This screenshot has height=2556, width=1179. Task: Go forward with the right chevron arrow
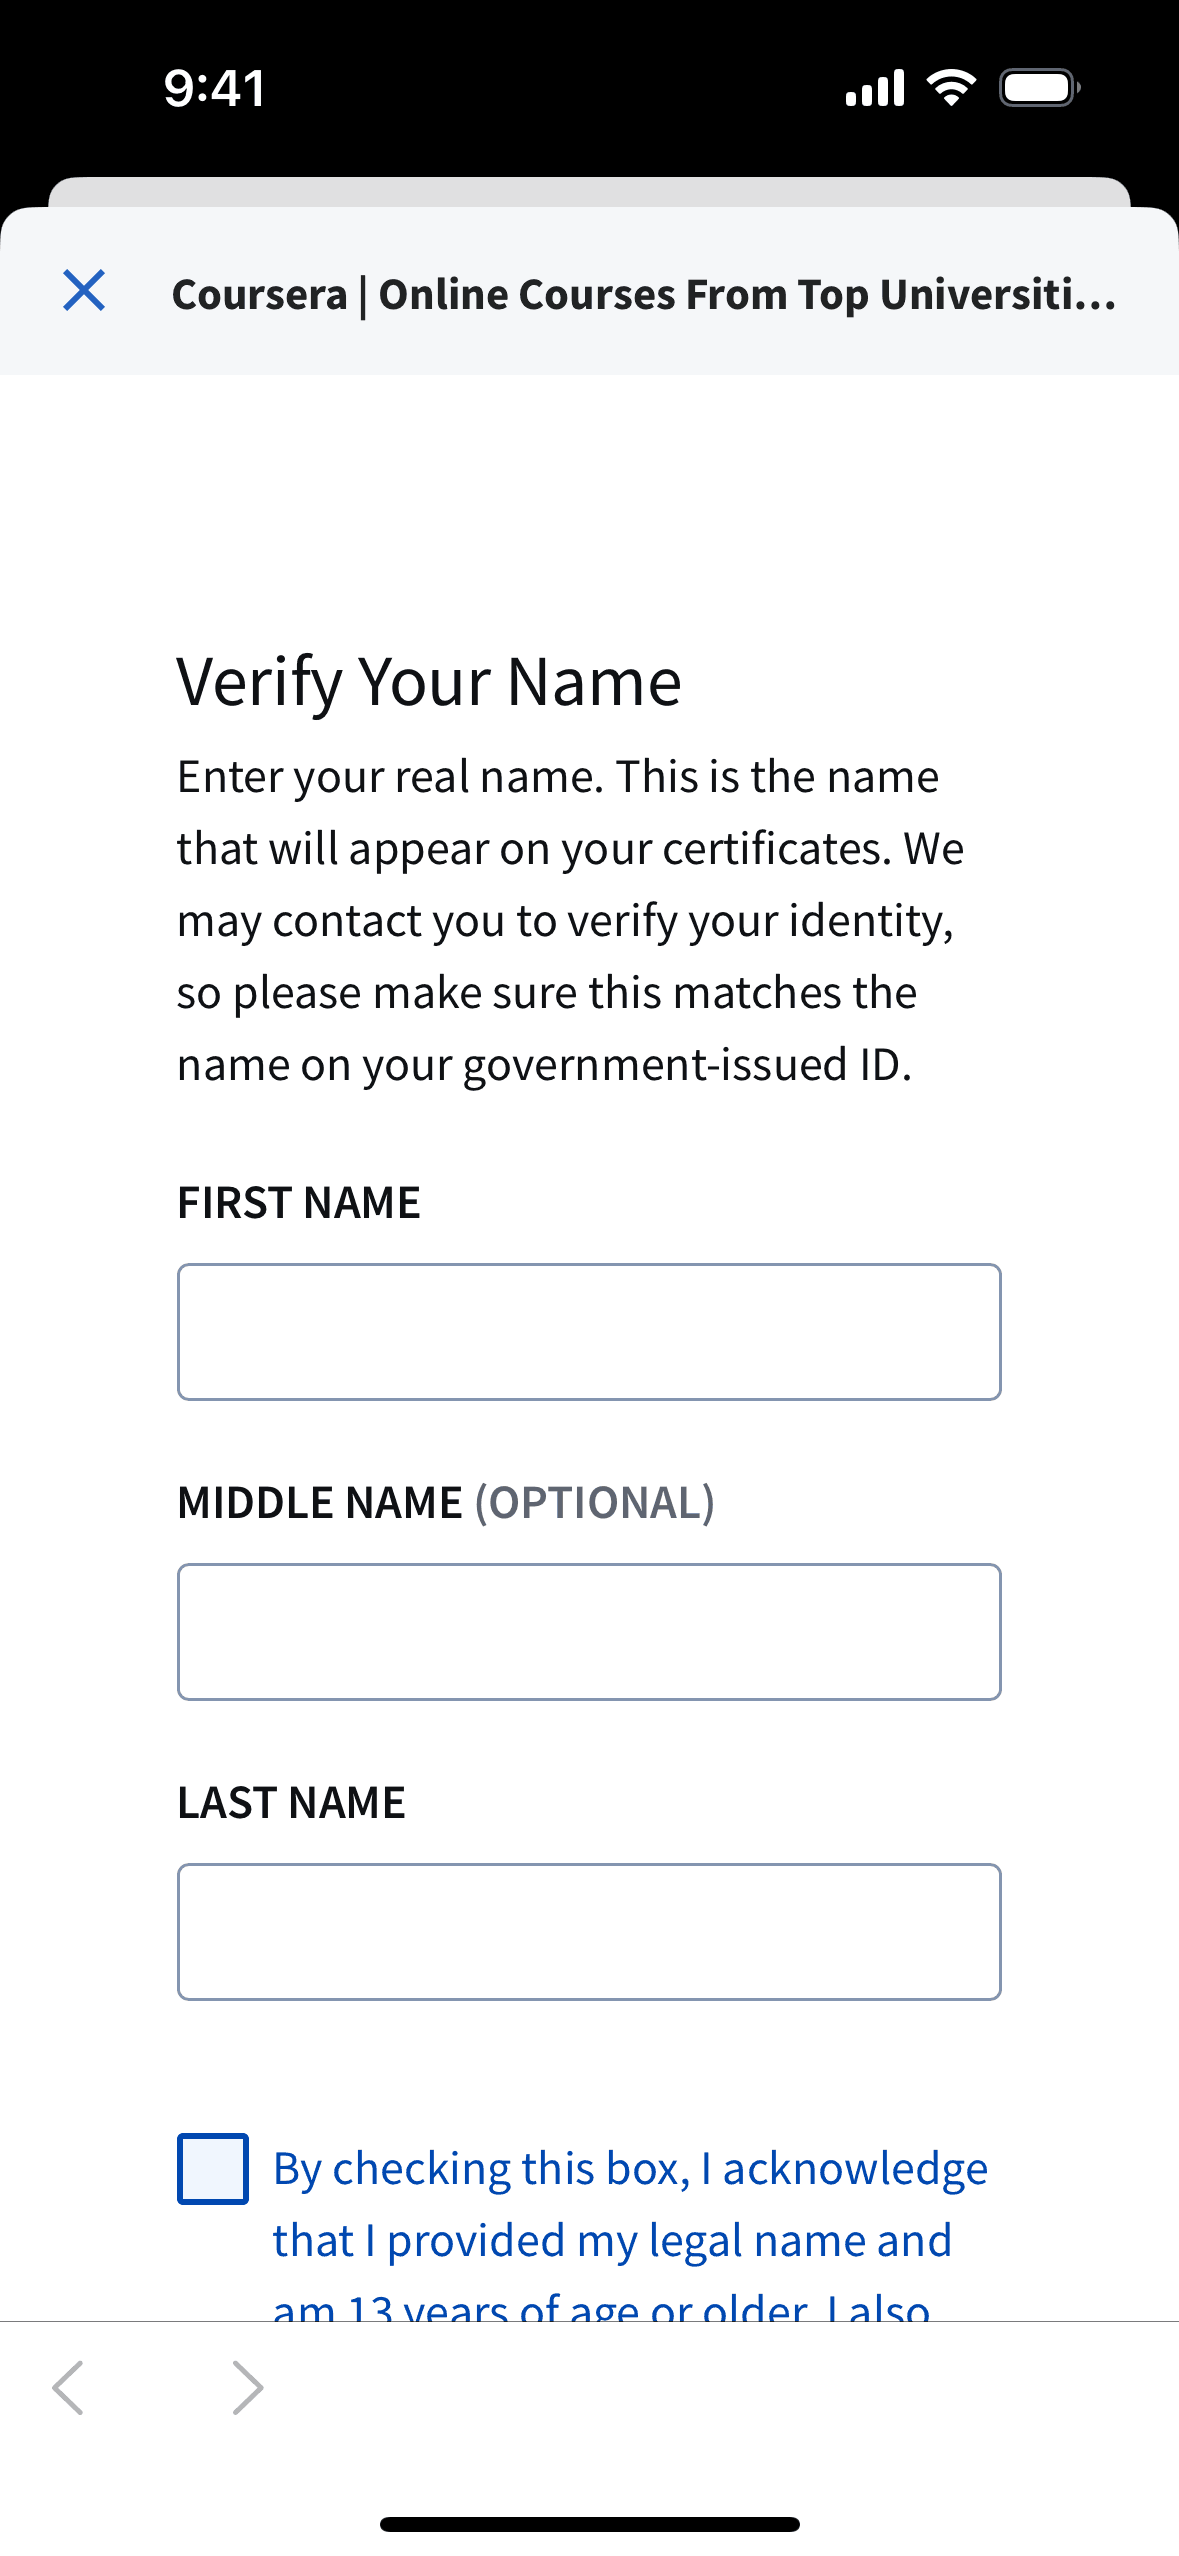click(247, 2388)
